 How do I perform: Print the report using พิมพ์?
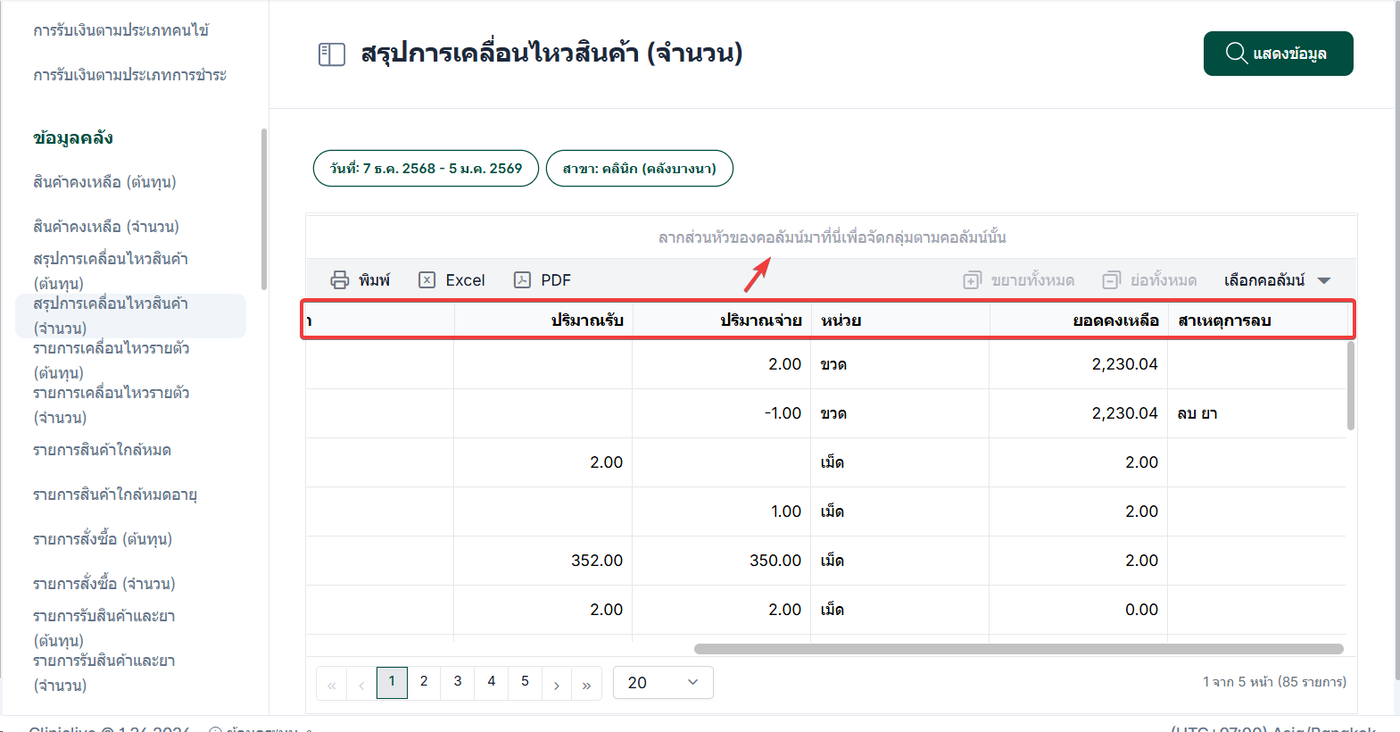[x=360, y=280]
